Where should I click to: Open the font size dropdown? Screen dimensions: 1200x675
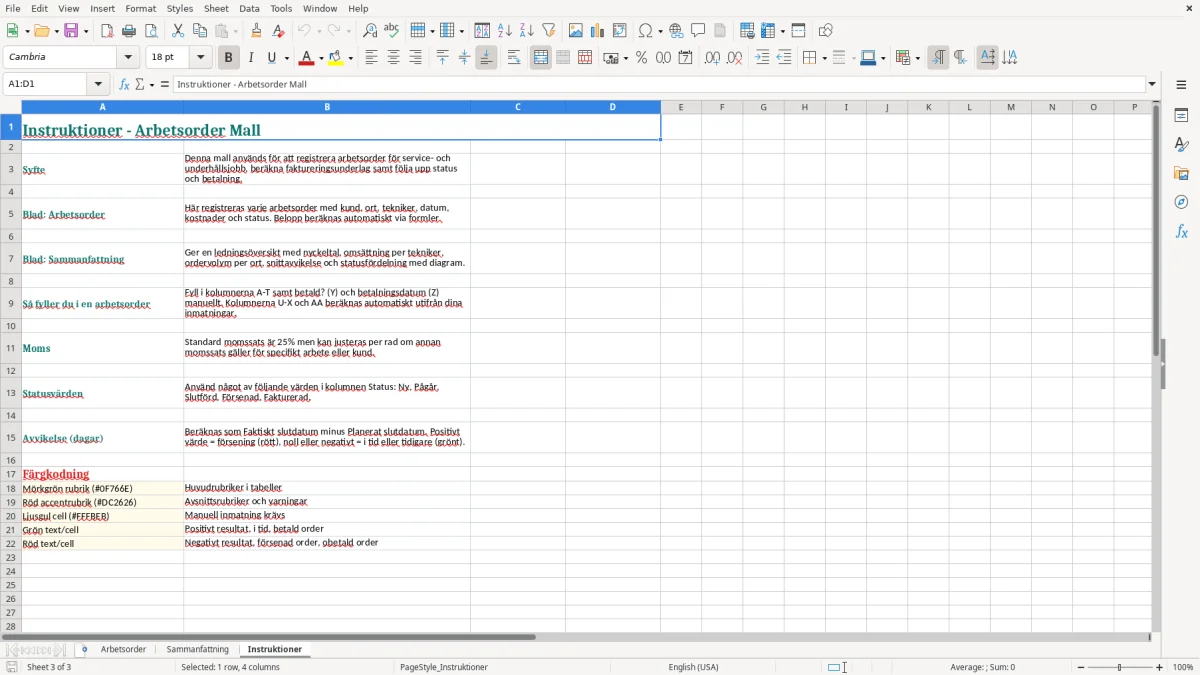click(201, 58)
